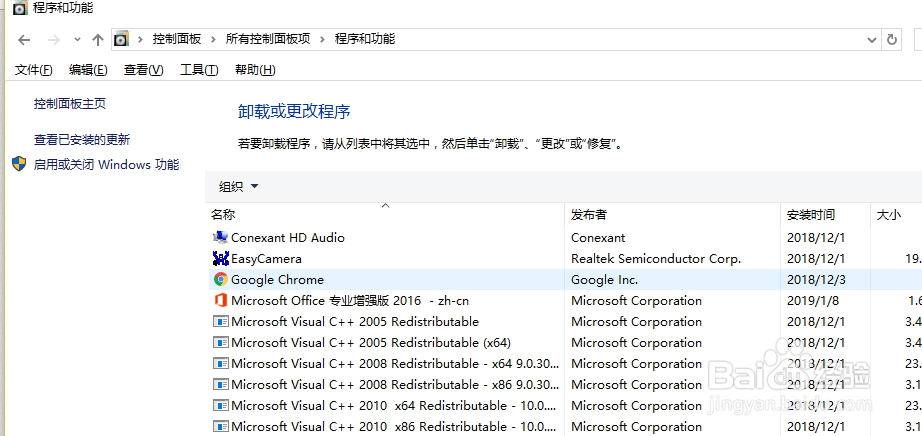
Task: Select Conexant HD Audio entry name
Action: [288, 238]
